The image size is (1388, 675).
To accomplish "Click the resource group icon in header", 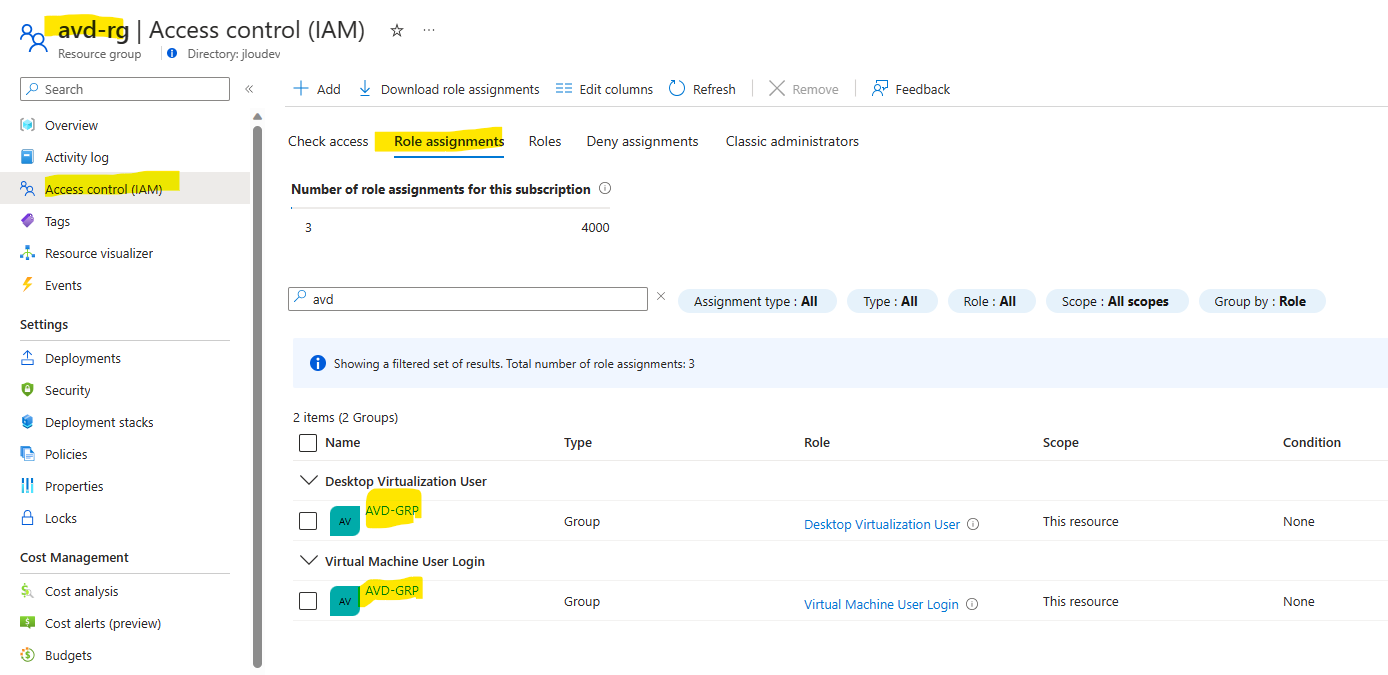I will (x=33, y=38).
